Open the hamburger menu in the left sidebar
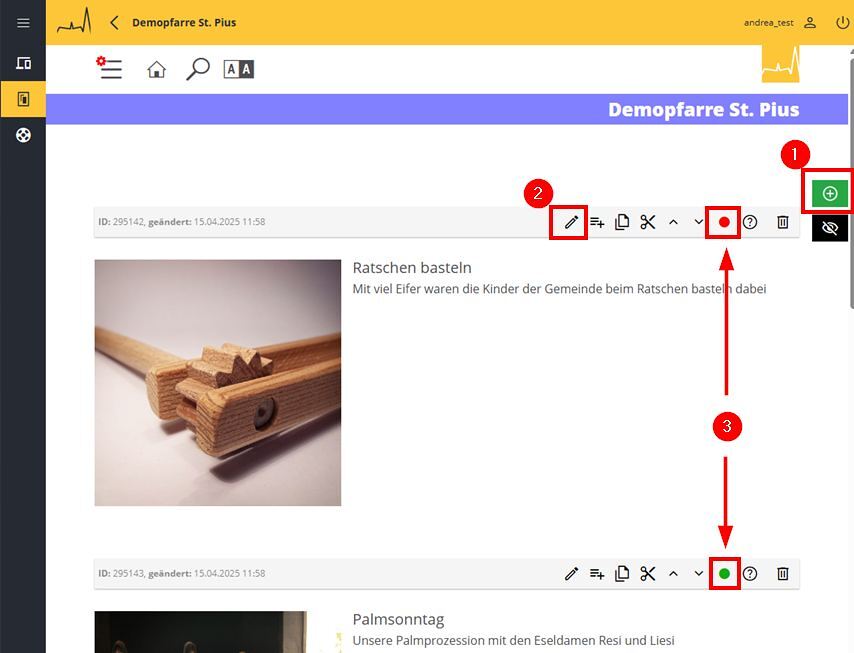854x653 pixels. coord(23,23)
